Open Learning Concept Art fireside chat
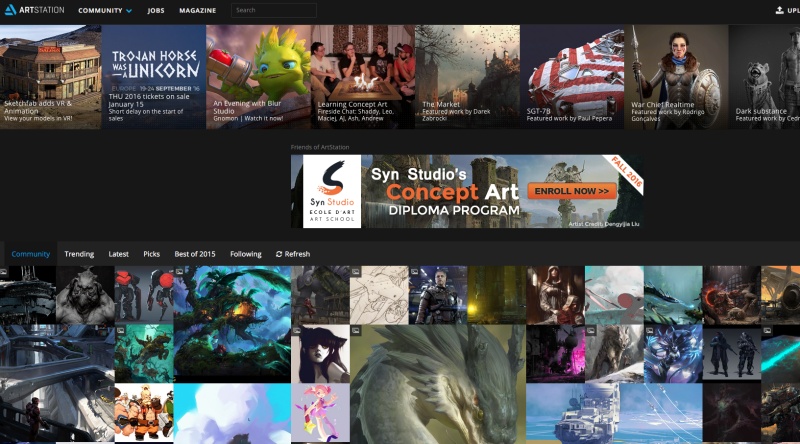This screenshot has height=444, width=800. [x=363, y=77]
